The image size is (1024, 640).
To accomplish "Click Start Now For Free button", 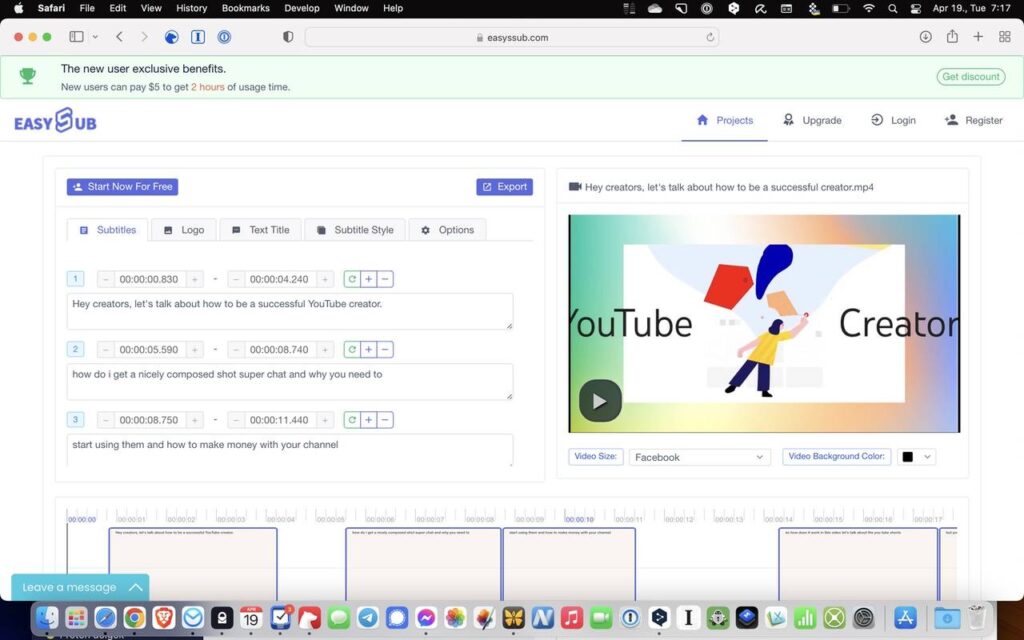I will 122,187.
